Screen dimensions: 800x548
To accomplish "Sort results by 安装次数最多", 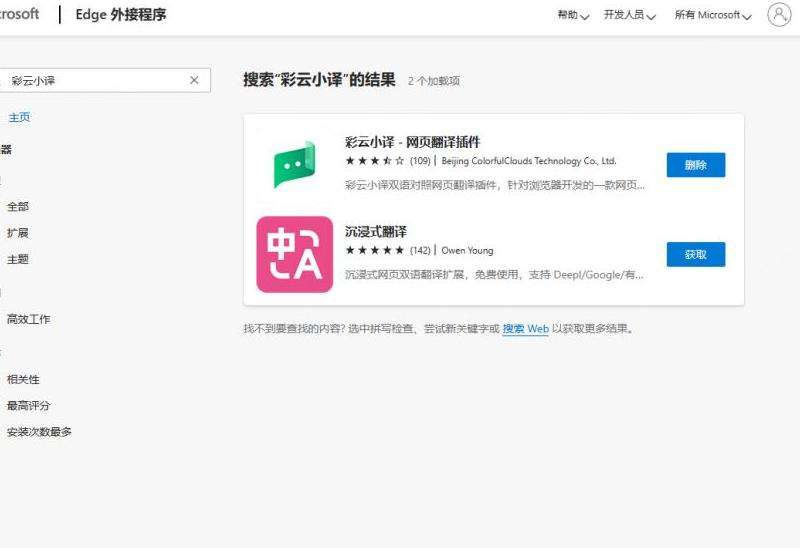I will click(39, 432).
